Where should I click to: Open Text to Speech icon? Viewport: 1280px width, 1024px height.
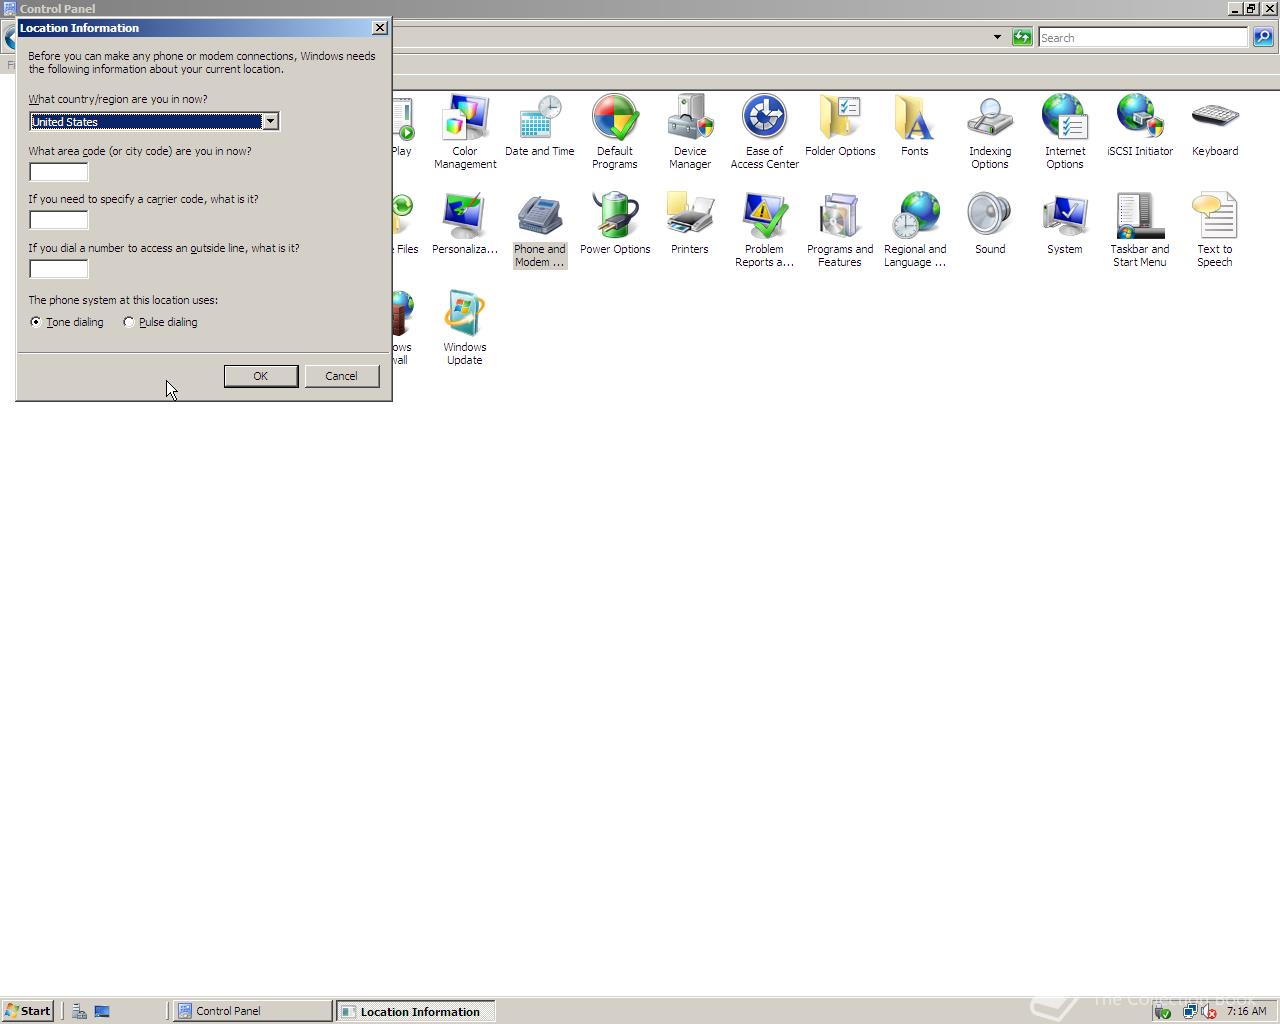pyautogui.click(x=1215, y=230)
